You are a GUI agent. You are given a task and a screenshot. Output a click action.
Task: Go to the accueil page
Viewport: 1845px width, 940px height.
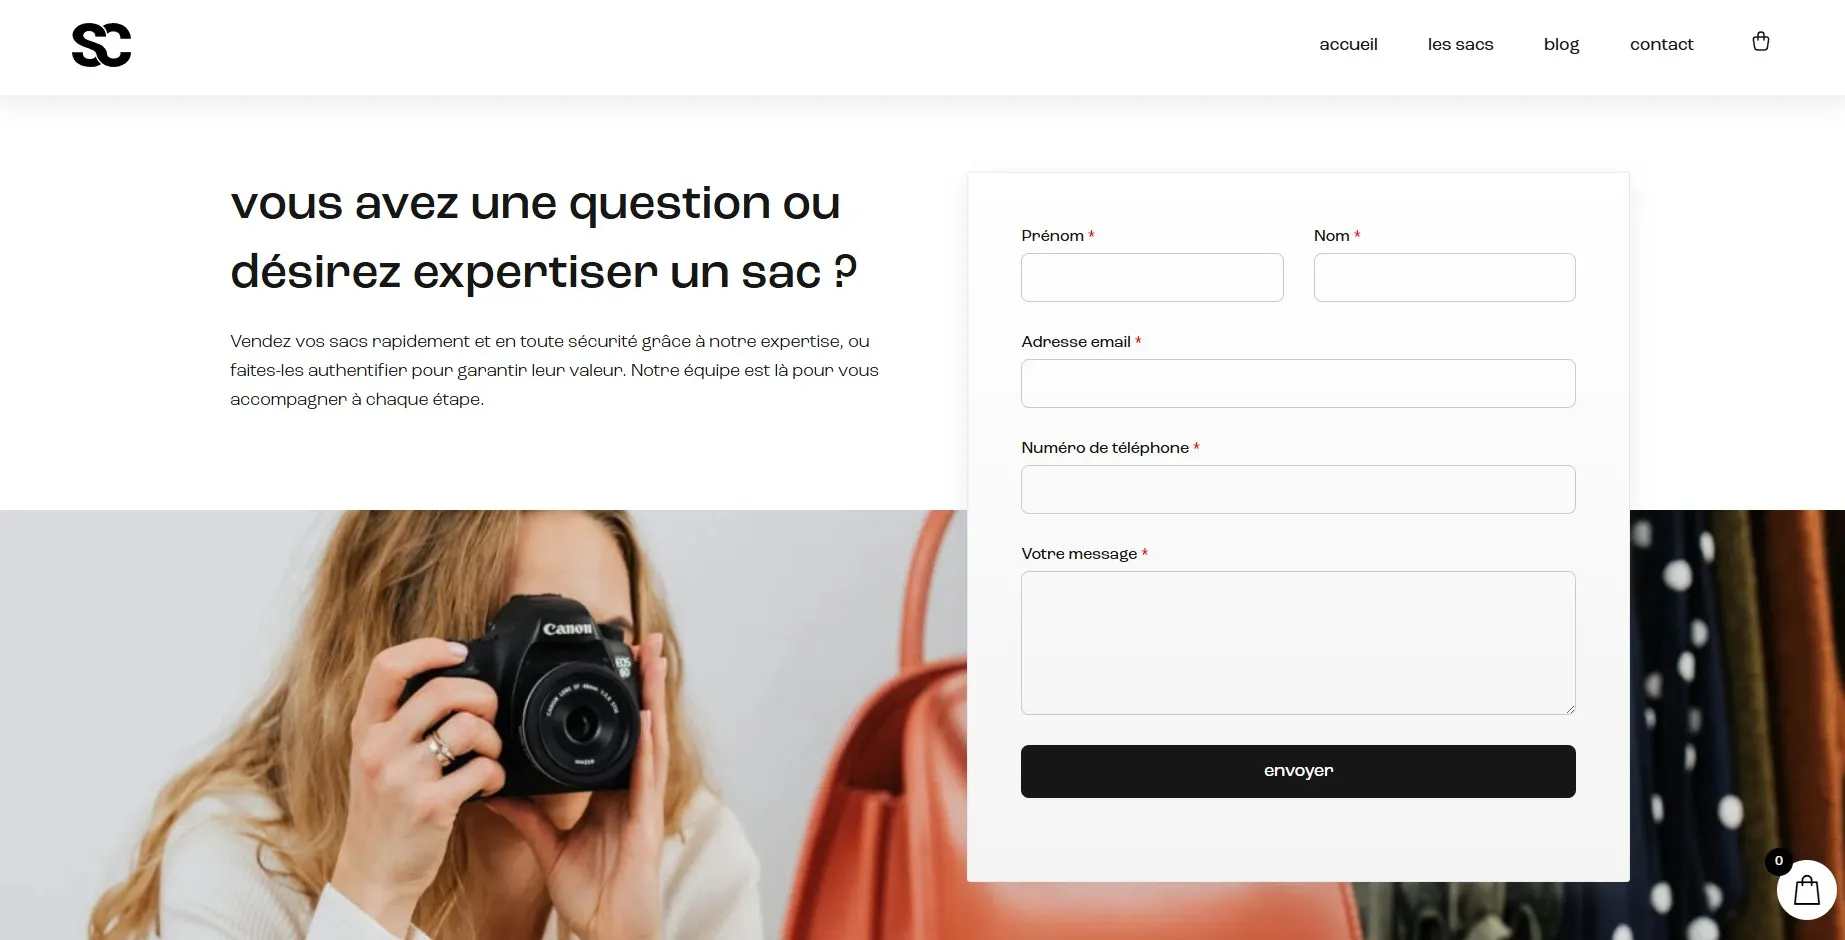pyautogui.click(x=1348, y=44)
